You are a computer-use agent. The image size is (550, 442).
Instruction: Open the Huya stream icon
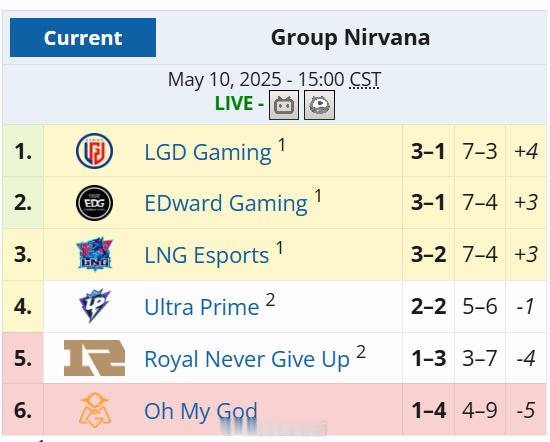319,105
